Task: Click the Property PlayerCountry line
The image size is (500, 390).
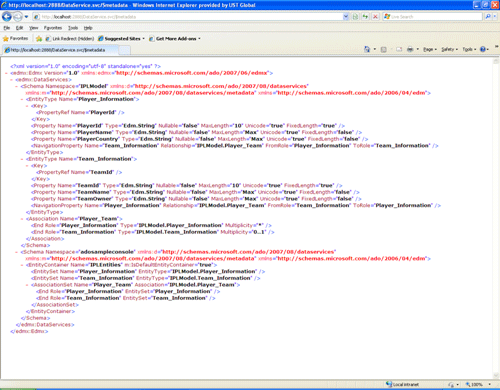Action: coord(199,139)
